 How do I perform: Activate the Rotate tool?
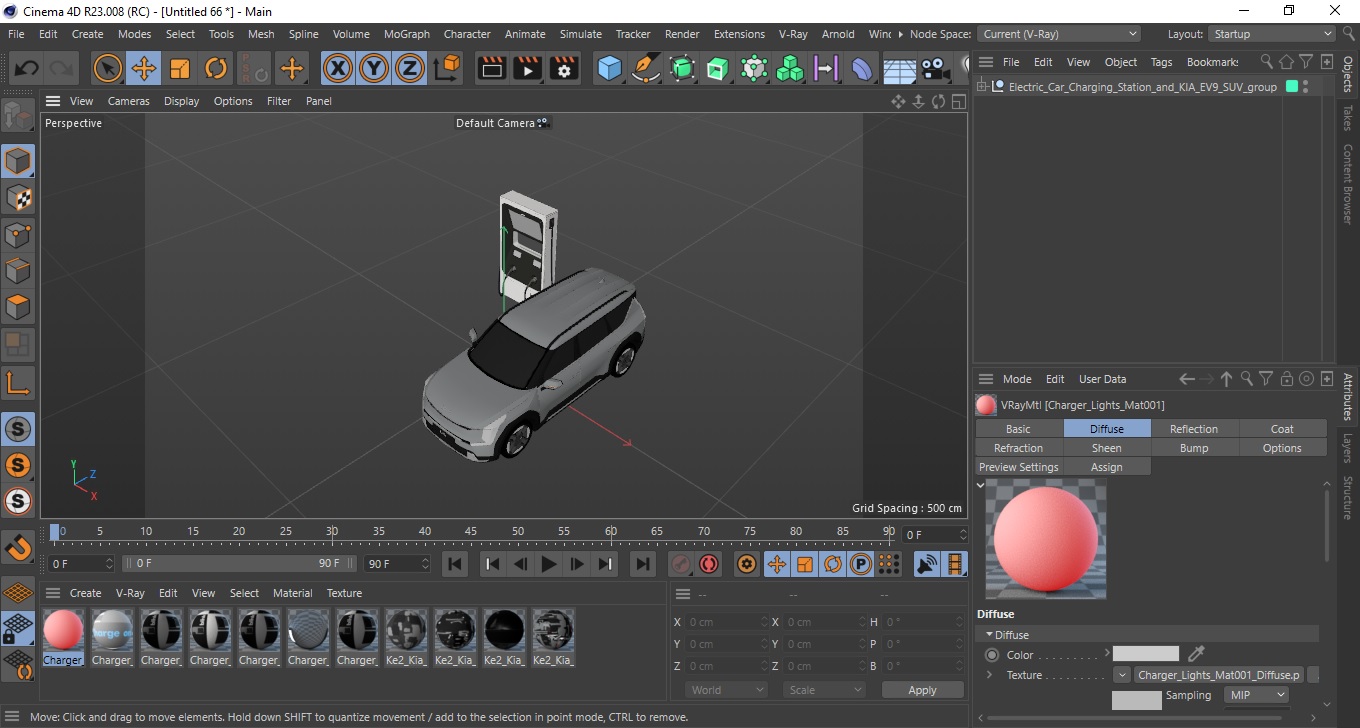point(216,69)
